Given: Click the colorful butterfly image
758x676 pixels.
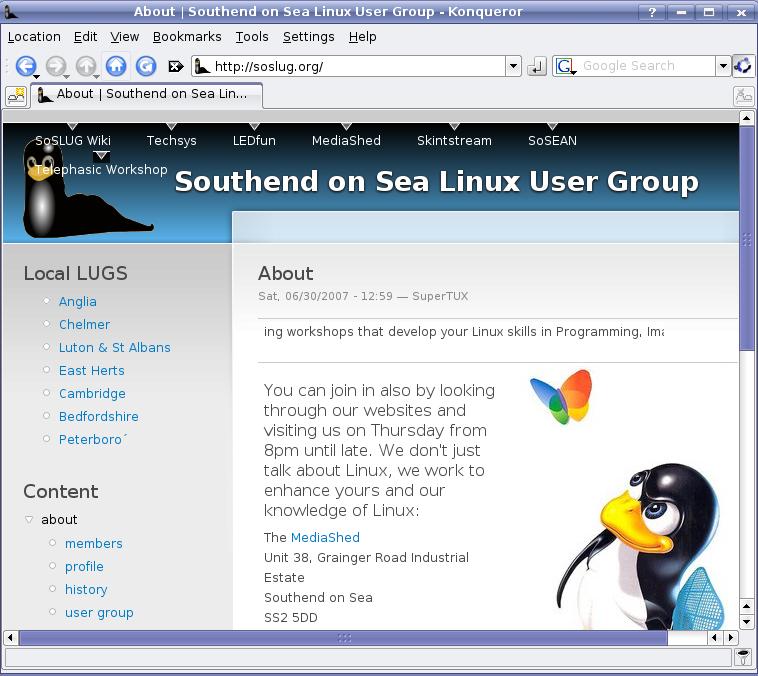Looking at the screenshot, I should [562, 397].
